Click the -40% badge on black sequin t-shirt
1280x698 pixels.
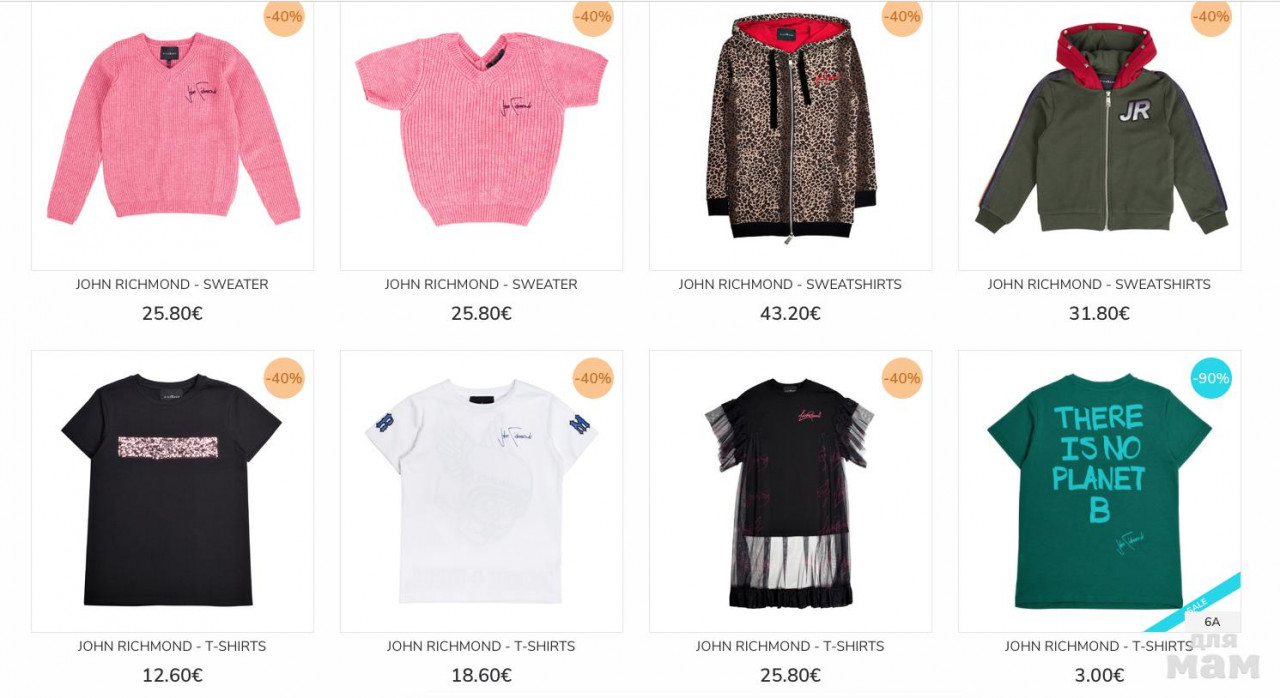pyautogui.click(x=284, y=378)
